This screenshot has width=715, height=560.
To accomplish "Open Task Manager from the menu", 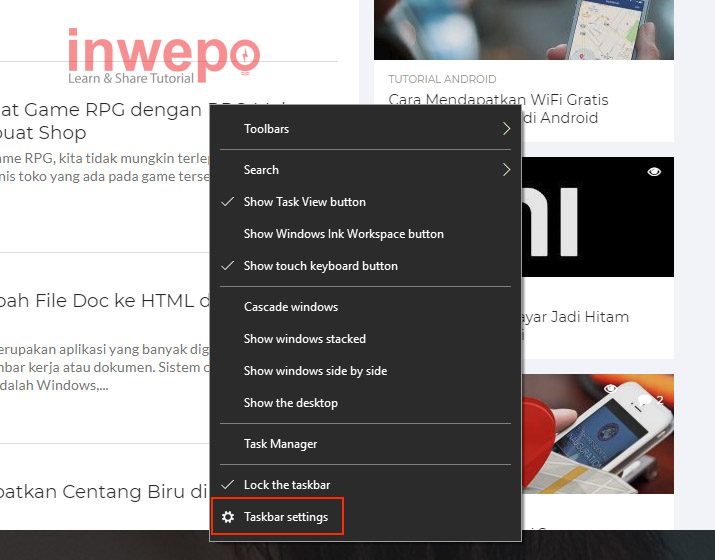I will click(x=365, y=444).
